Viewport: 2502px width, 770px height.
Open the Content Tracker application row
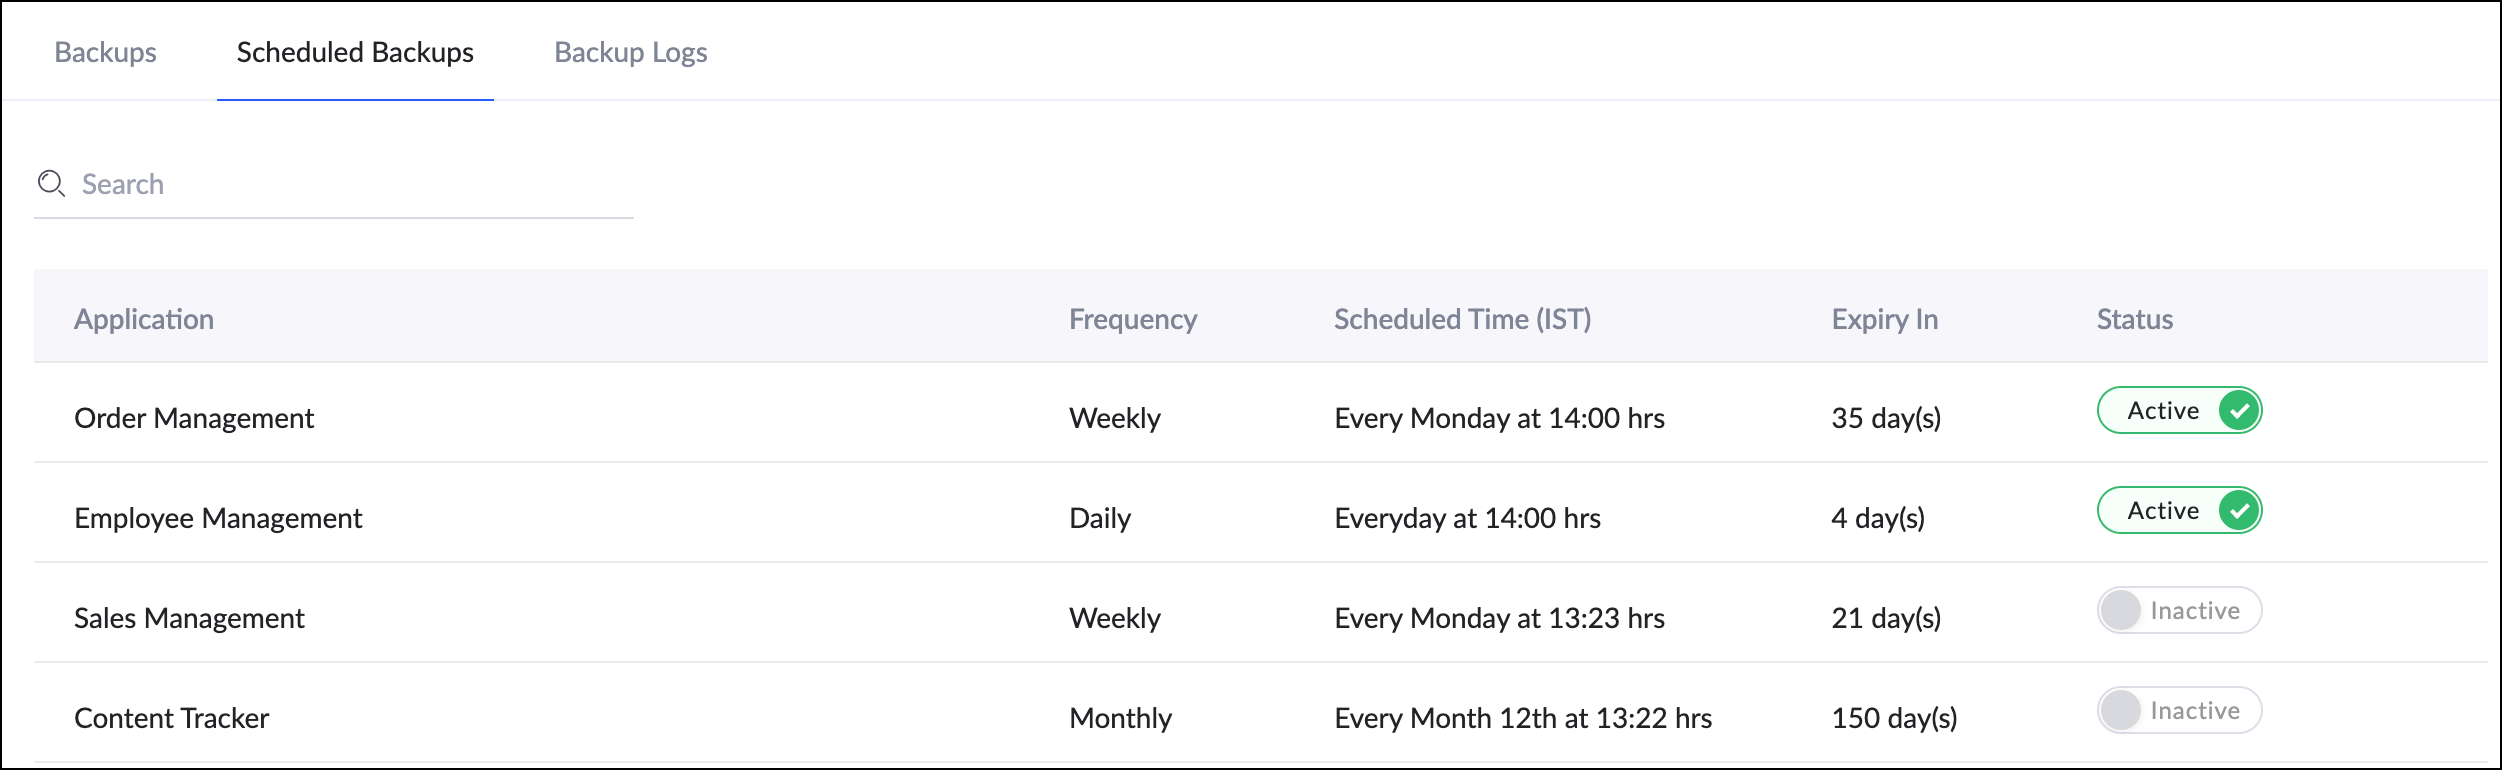(171, 718)
